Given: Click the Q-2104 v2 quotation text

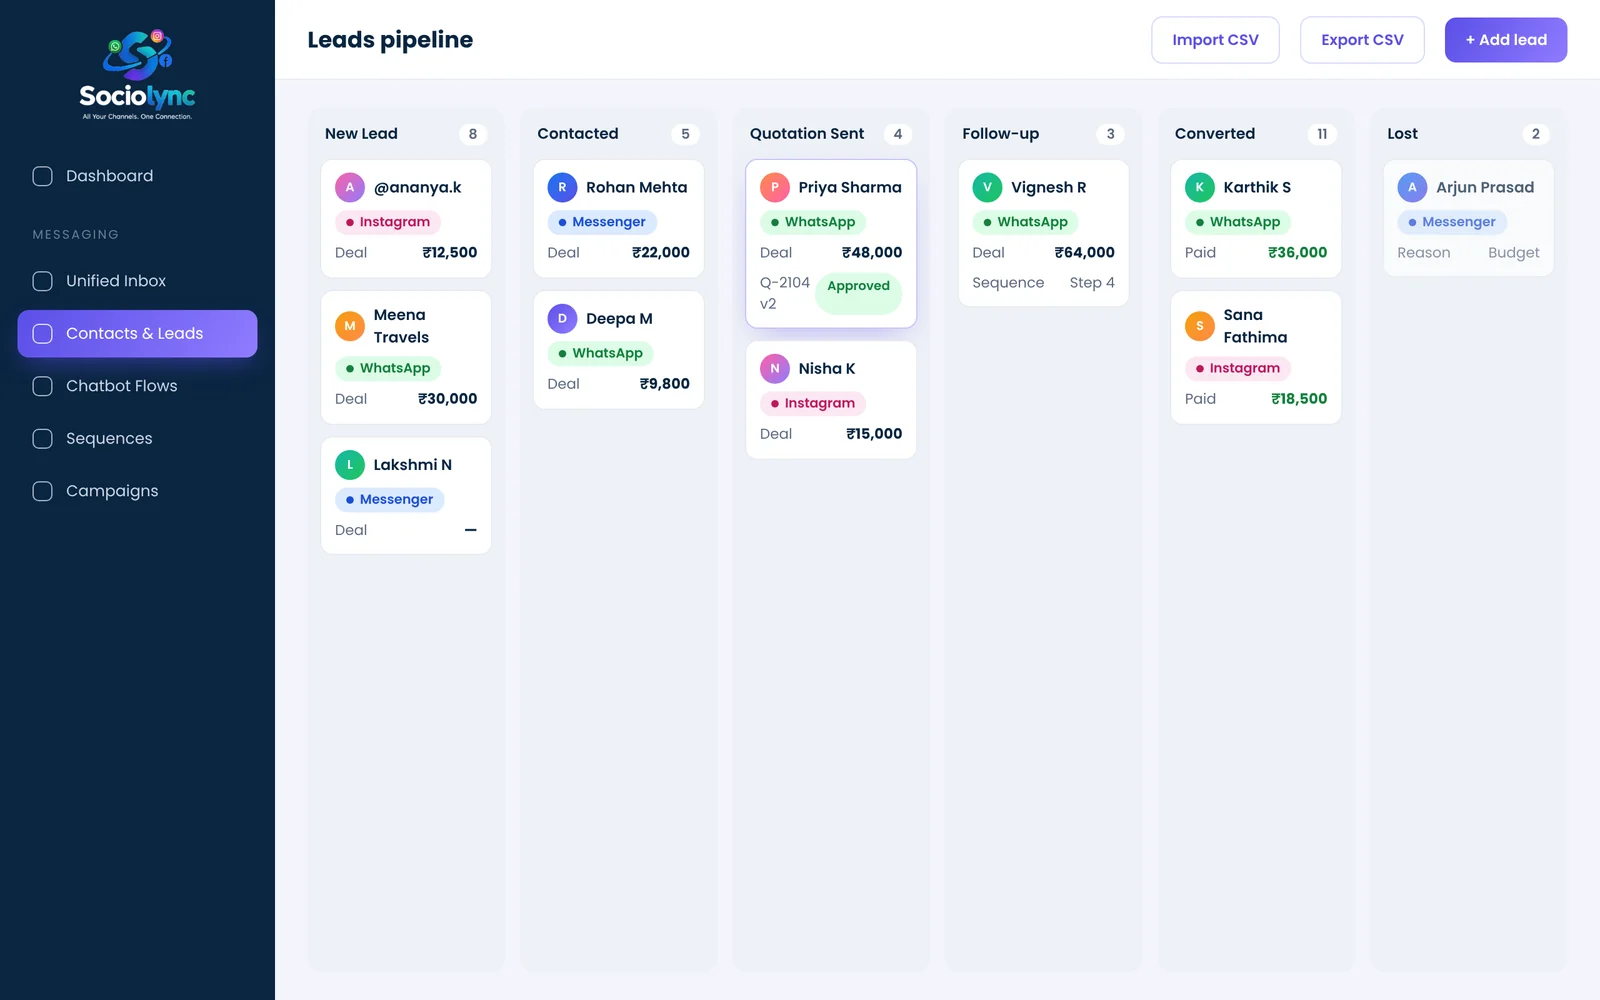Looking at the screenshot, I should 785,293.
